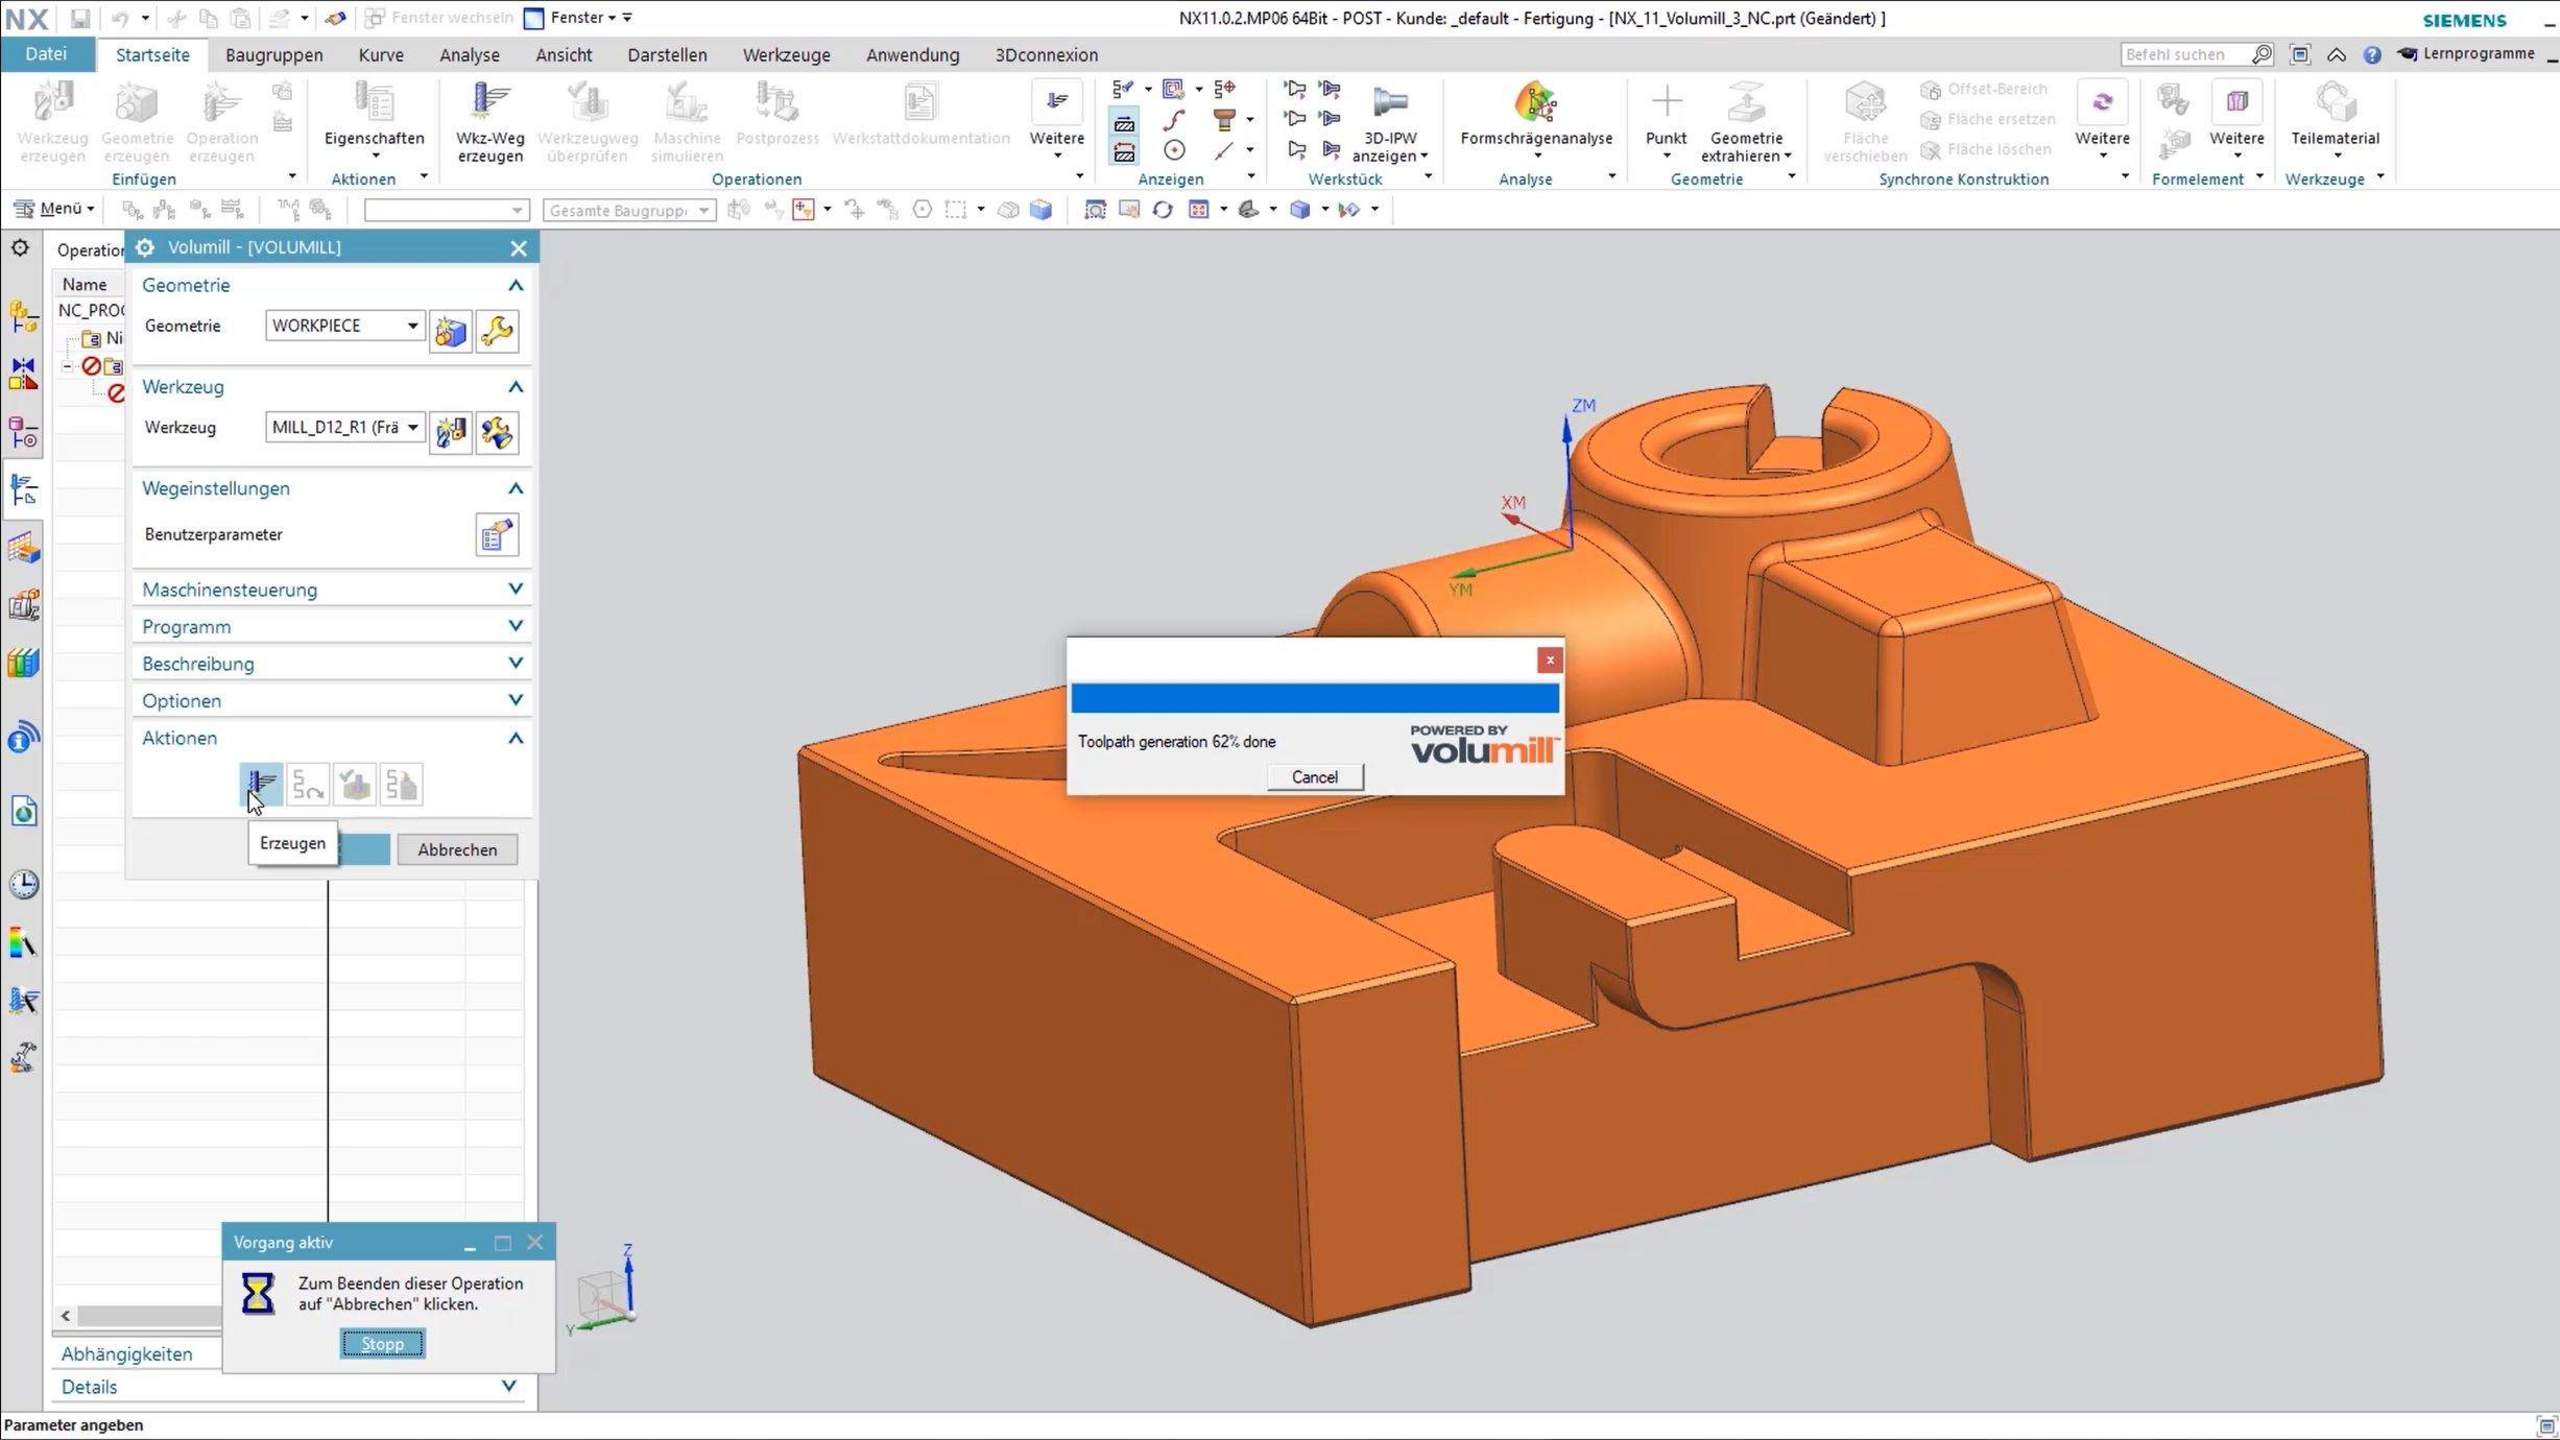Select the NC_PROGRAM tree row

(90, 311)
